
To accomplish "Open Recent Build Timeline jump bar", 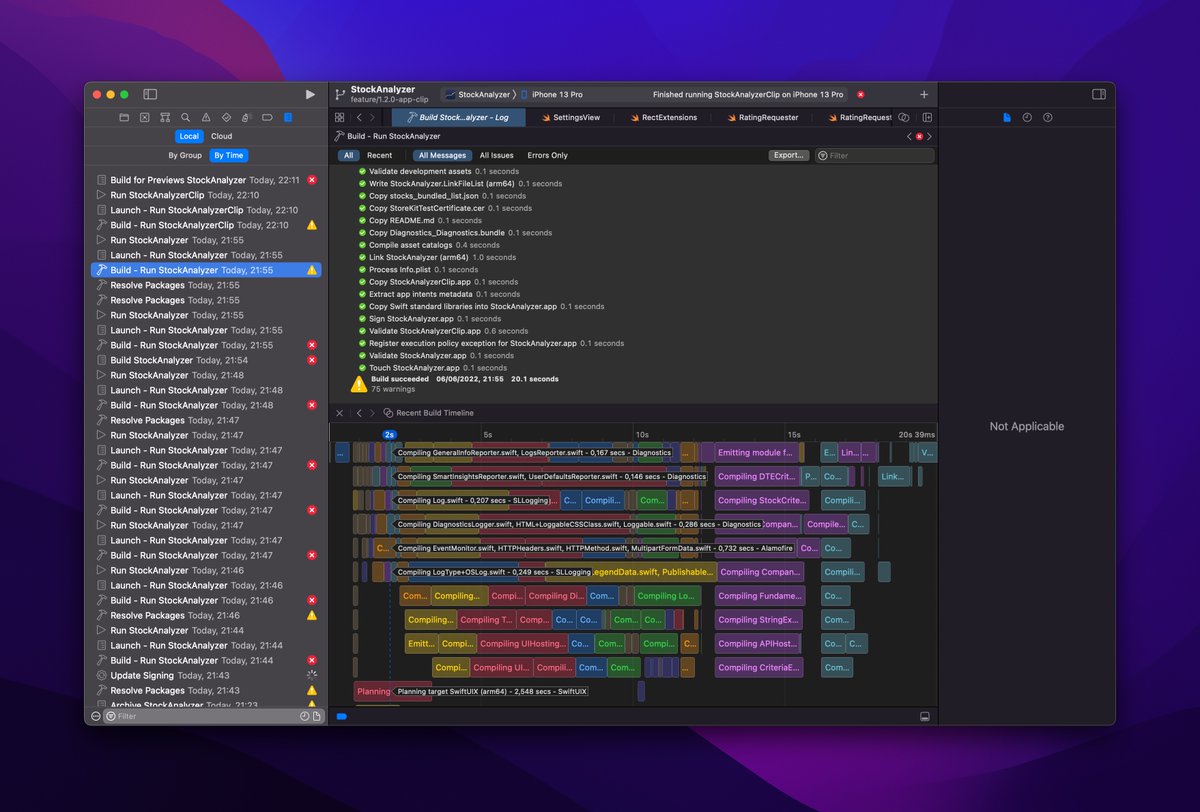I will [x=429, y=413].
